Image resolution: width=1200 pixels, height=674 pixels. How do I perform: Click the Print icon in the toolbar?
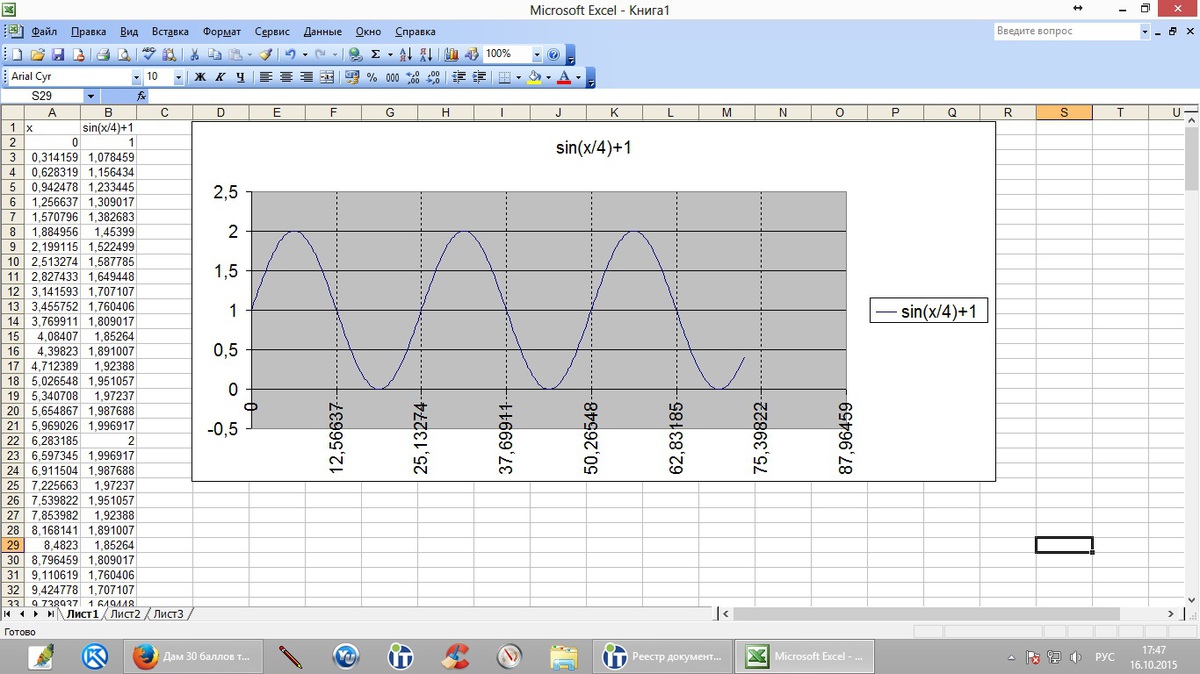(103, 55)
